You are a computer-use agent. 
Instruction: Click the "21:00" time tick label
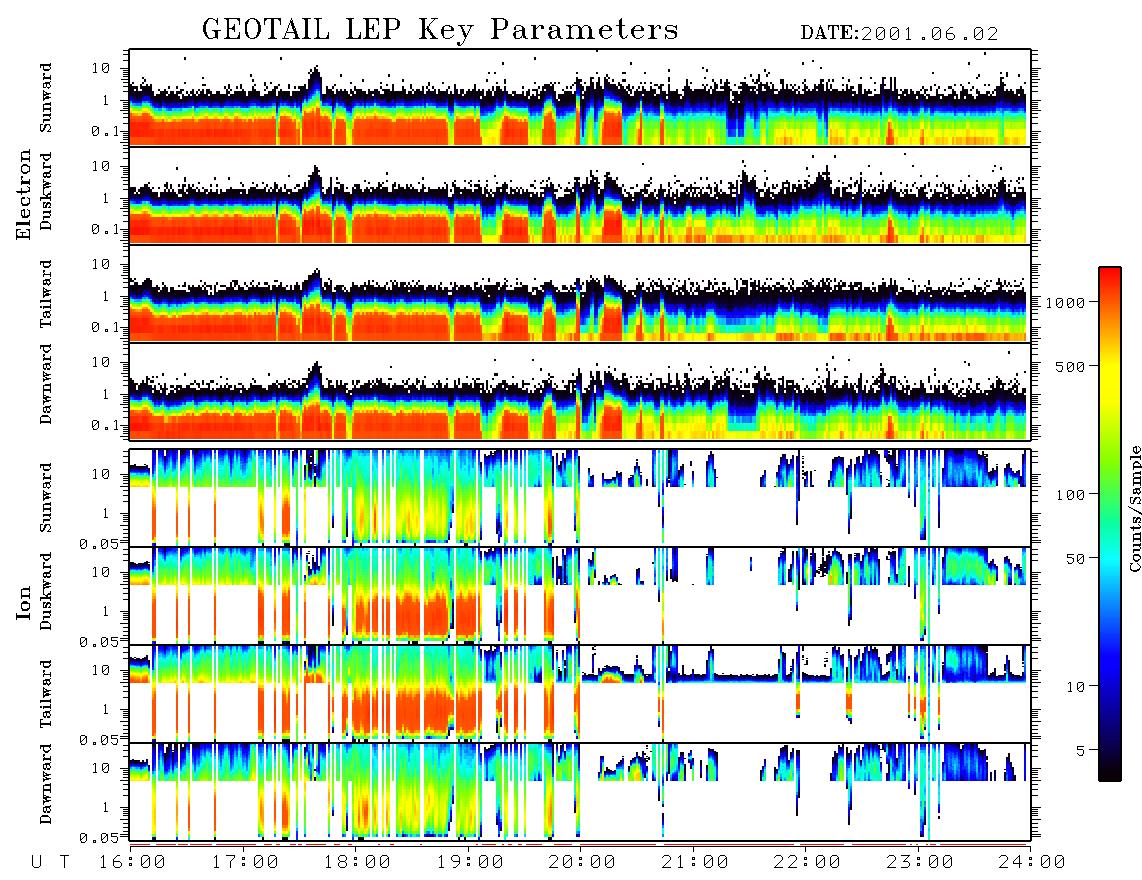695,863
